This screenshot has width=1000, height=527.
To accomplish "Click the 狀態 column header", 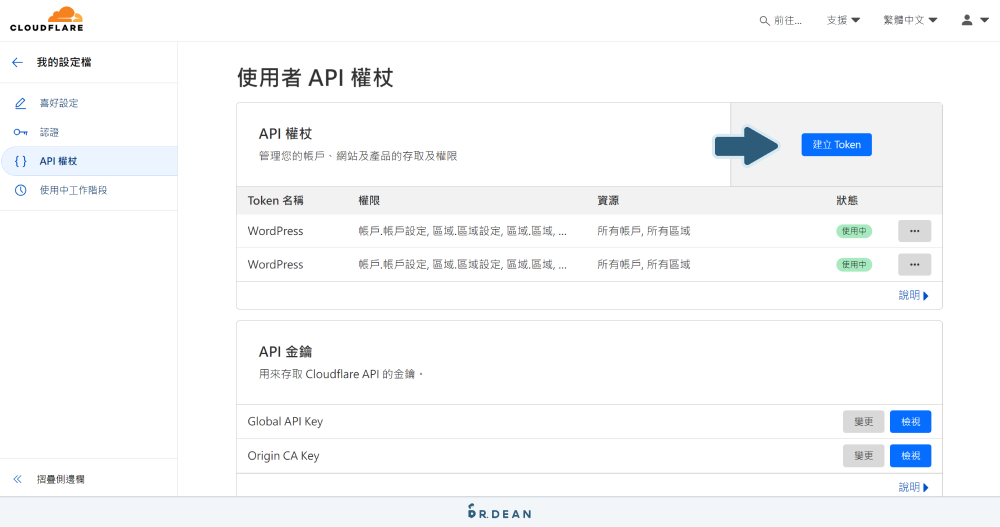I will (x=847, y=200).
